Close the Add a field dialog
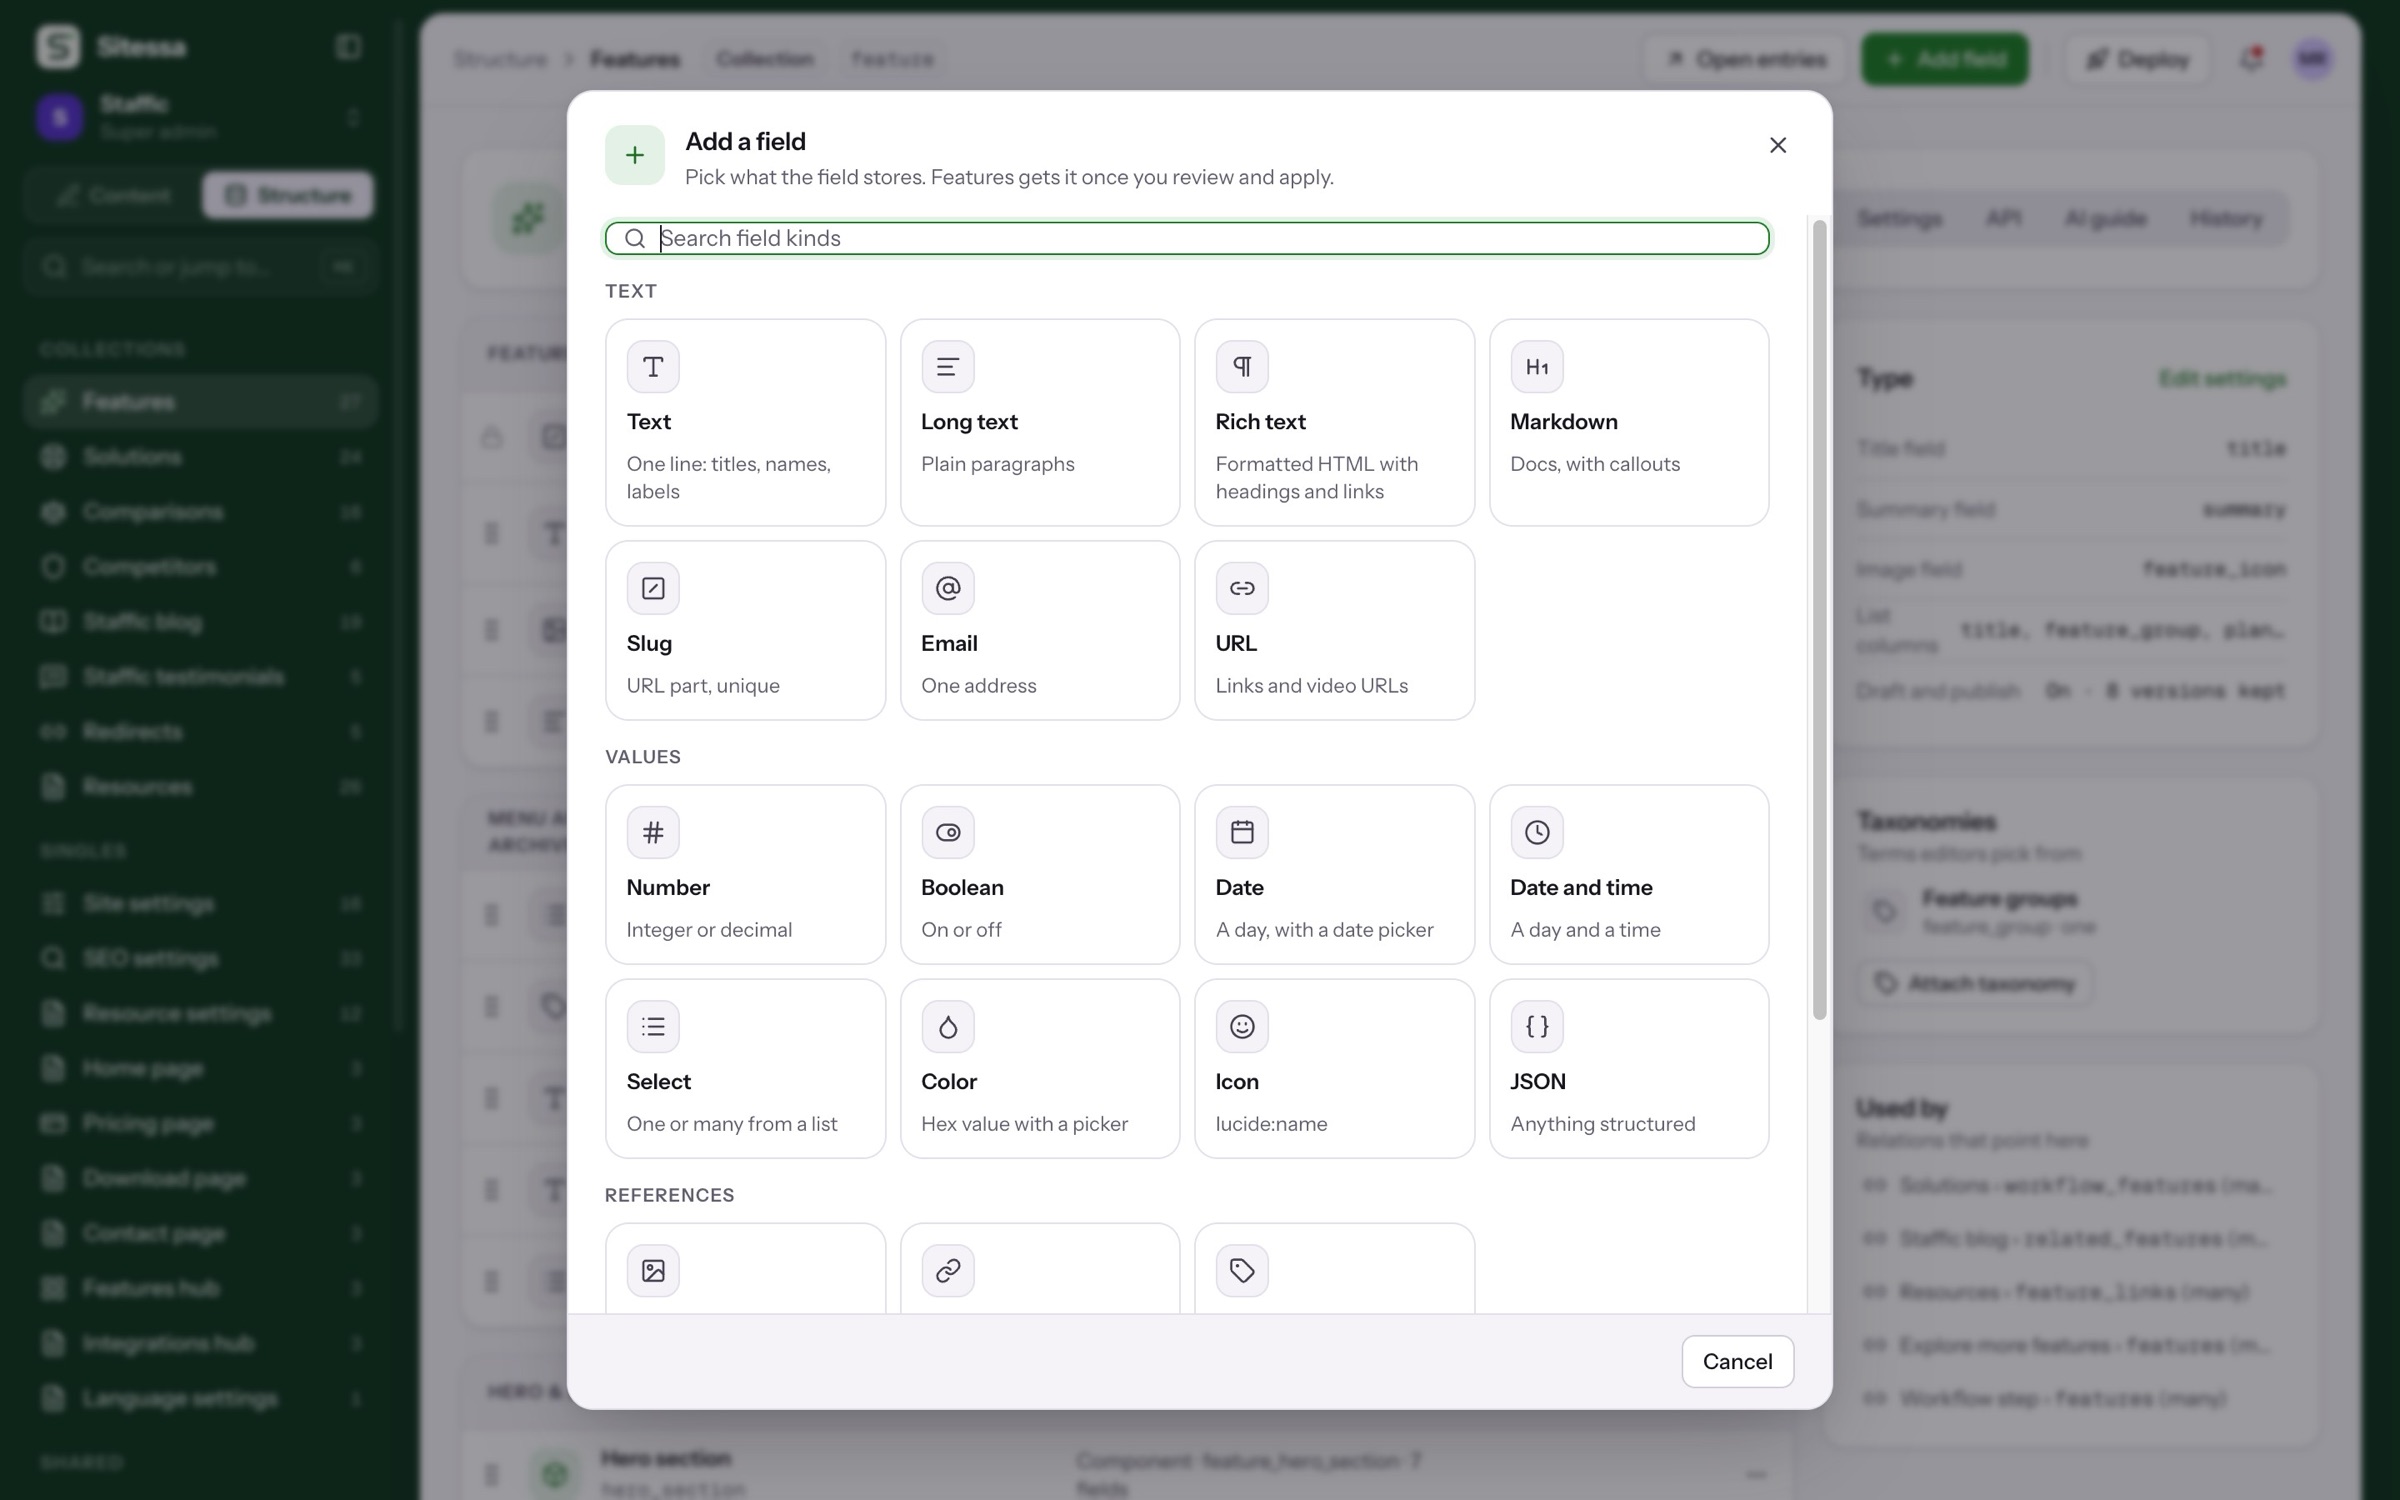Image resolution: width=2400 pixels, height=1500 pixels. (x=1777, y=146)
